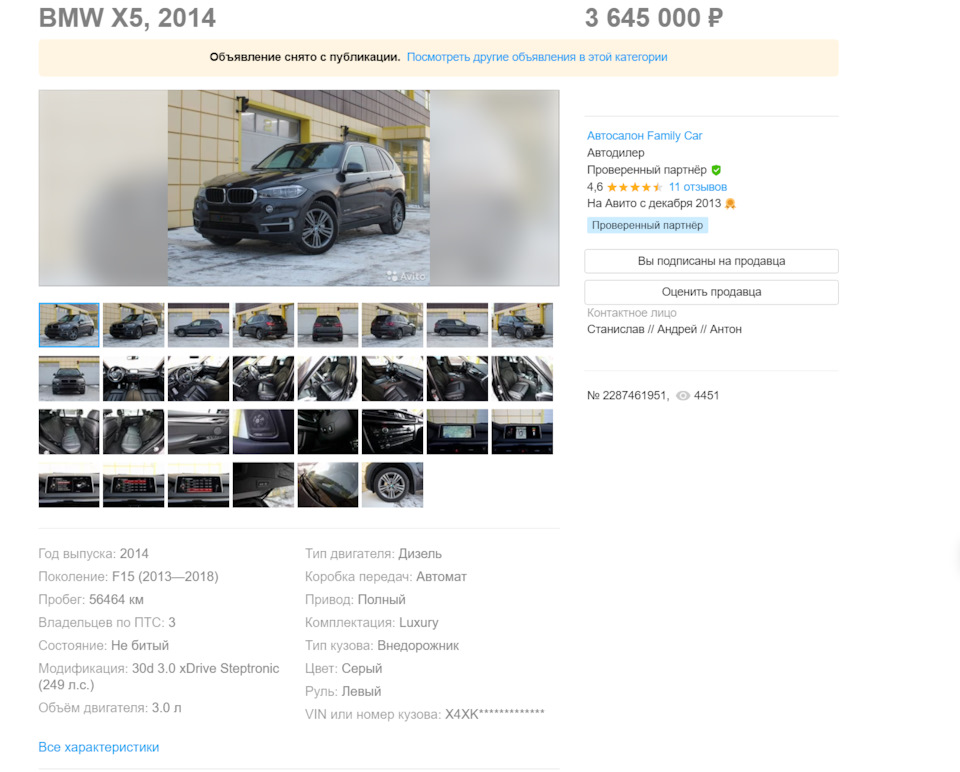Select the alloy wheel close-up thumbnail
The width and height of the screenshot is (960, 772).
[392, 485]
